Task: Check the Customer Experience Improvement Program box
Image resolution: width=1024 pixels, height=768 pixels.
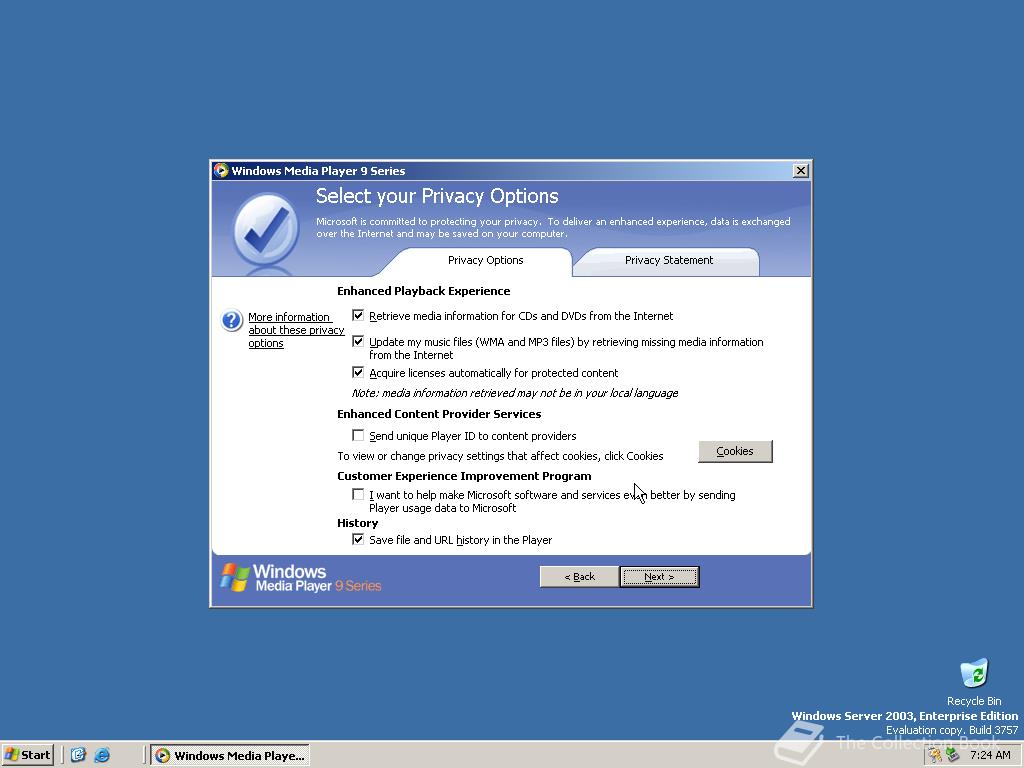Action: click(x=358, y=494)
